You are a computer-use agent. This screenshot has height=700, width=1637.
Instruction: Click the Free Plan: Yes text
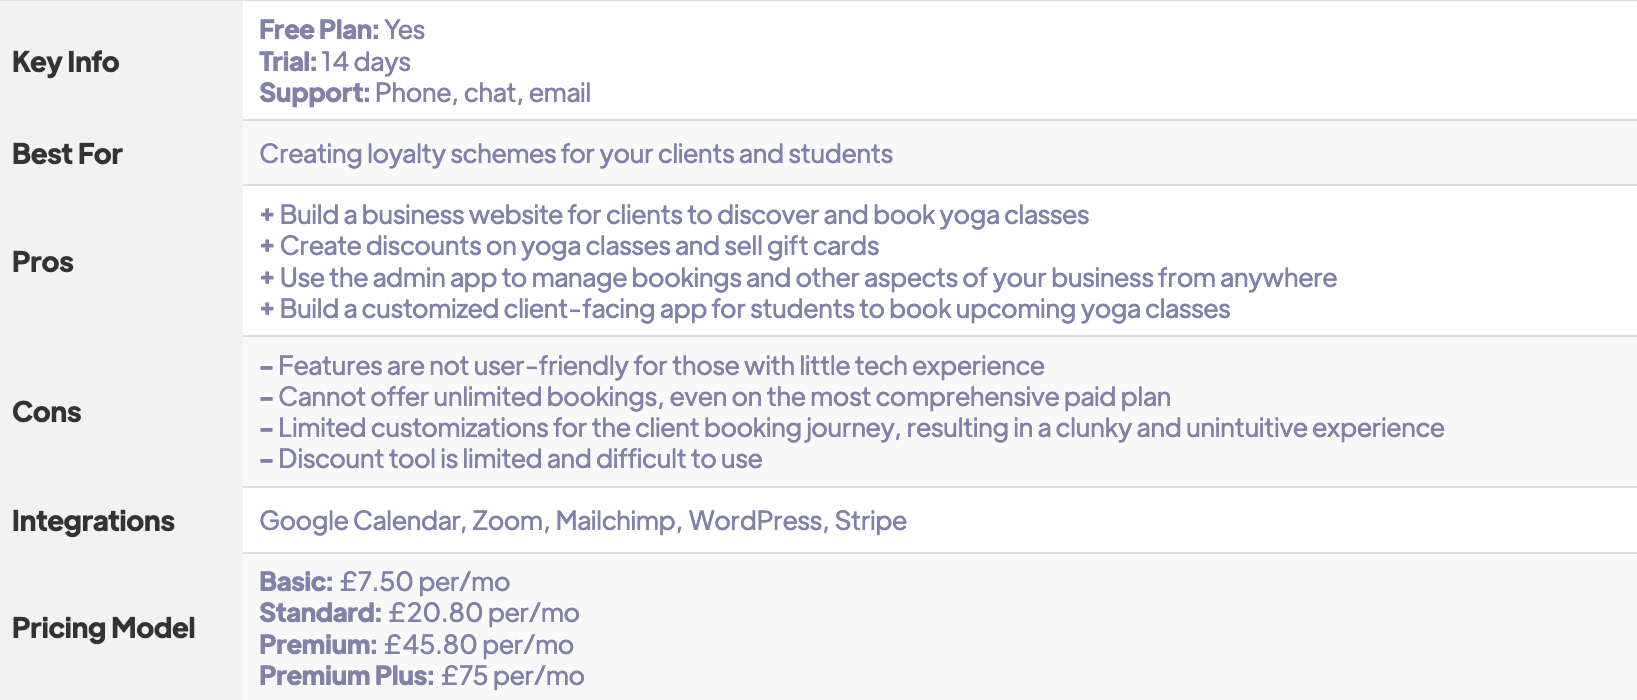(x=342, y=30)
